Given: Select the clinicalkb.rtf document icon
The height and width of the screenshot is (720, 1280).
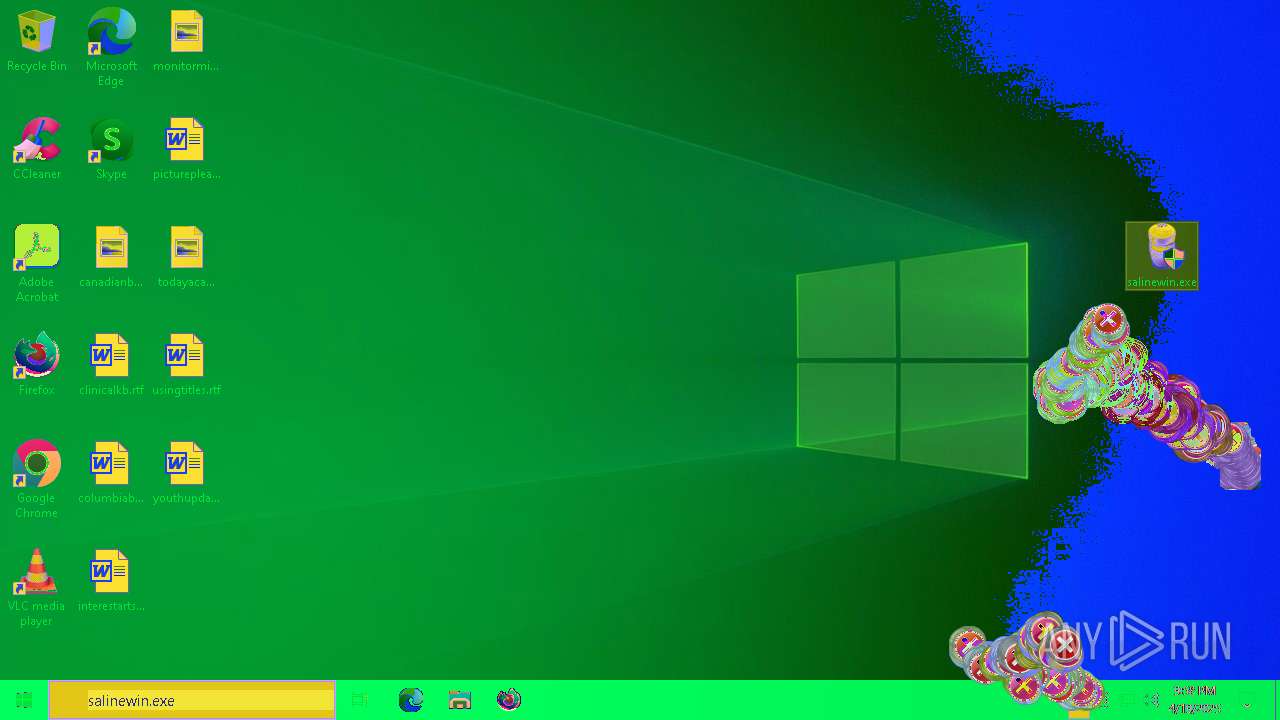Looking at the screenshot, I should click(x=111, y=366).
